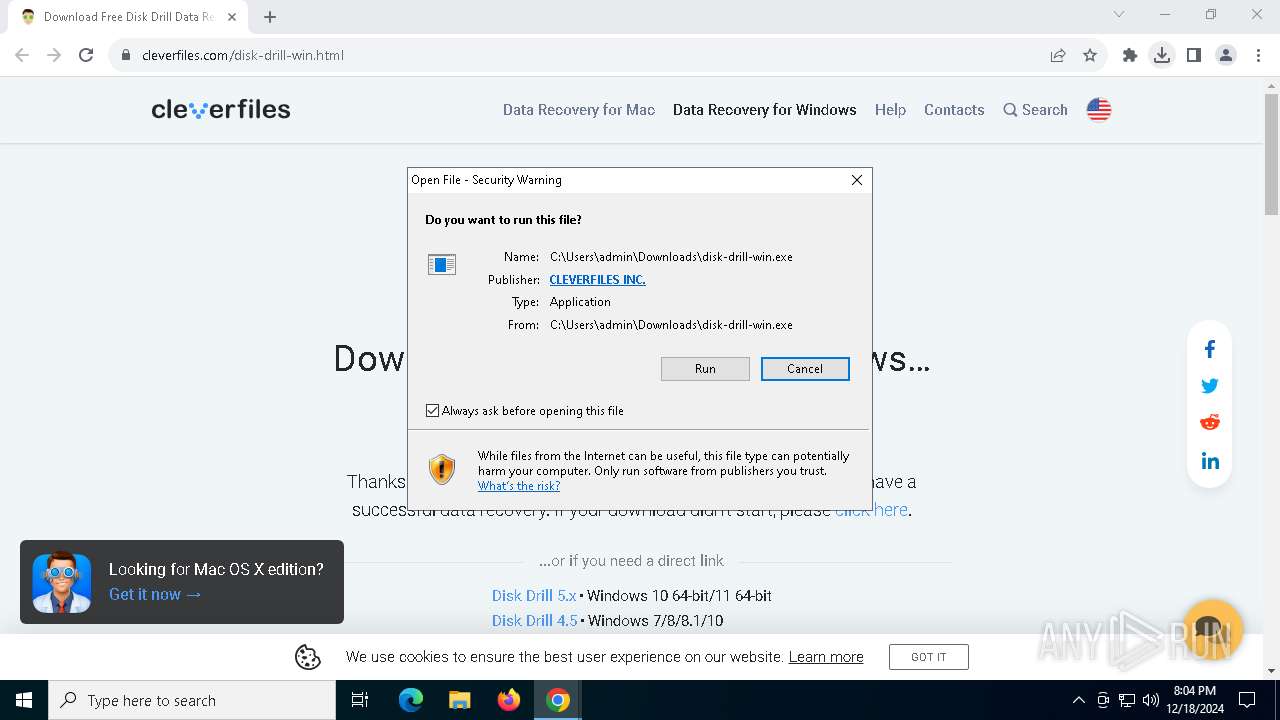Screen dimensions: 1280x720
Task: Open the Help menu item
Action: [890, 110]
